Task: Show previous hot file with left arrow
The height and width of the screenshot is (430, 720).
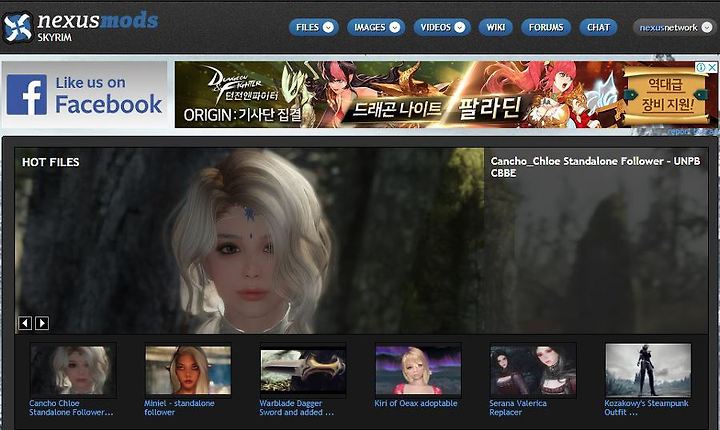Action: click(x=25, y=323)
